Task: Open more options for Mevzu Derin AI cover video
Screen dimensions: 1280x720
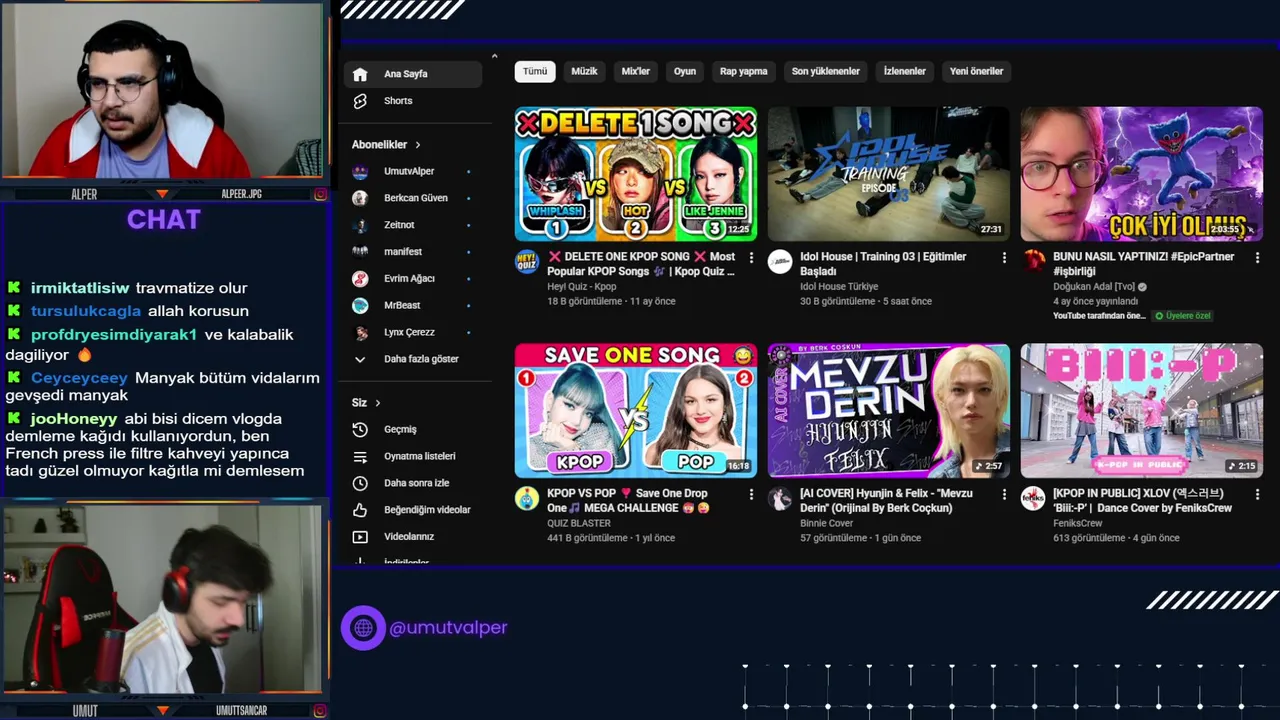Action: (x=1004, y=494)
